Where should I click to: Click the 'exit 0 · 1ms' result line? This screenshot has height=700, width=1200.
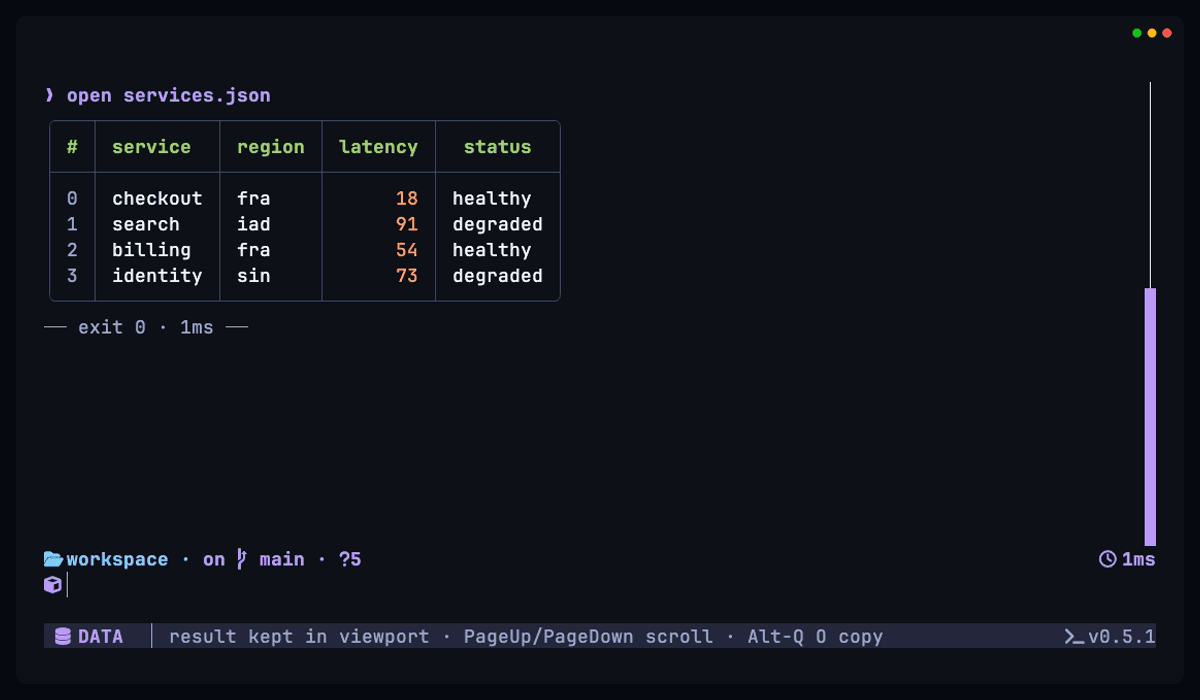point(146,327)
